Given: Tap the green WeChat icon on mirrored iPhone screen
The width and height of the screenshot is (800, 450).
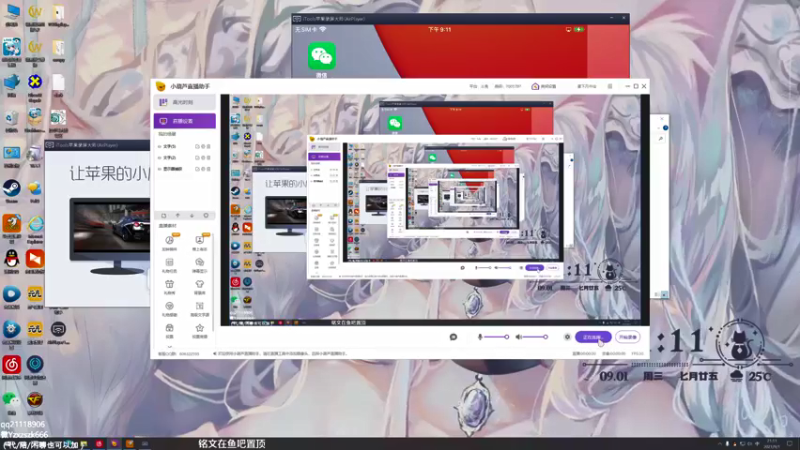Looking at the screenshot, I should (322, 56).
